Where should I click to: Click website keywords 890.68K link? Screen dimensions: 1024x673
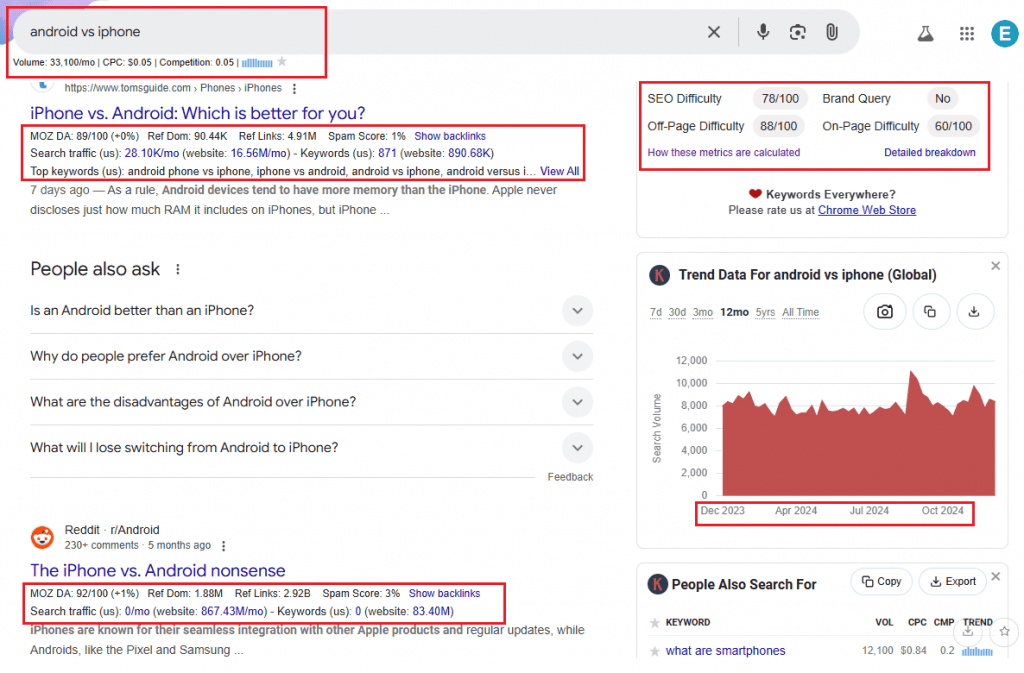(469, 153)
